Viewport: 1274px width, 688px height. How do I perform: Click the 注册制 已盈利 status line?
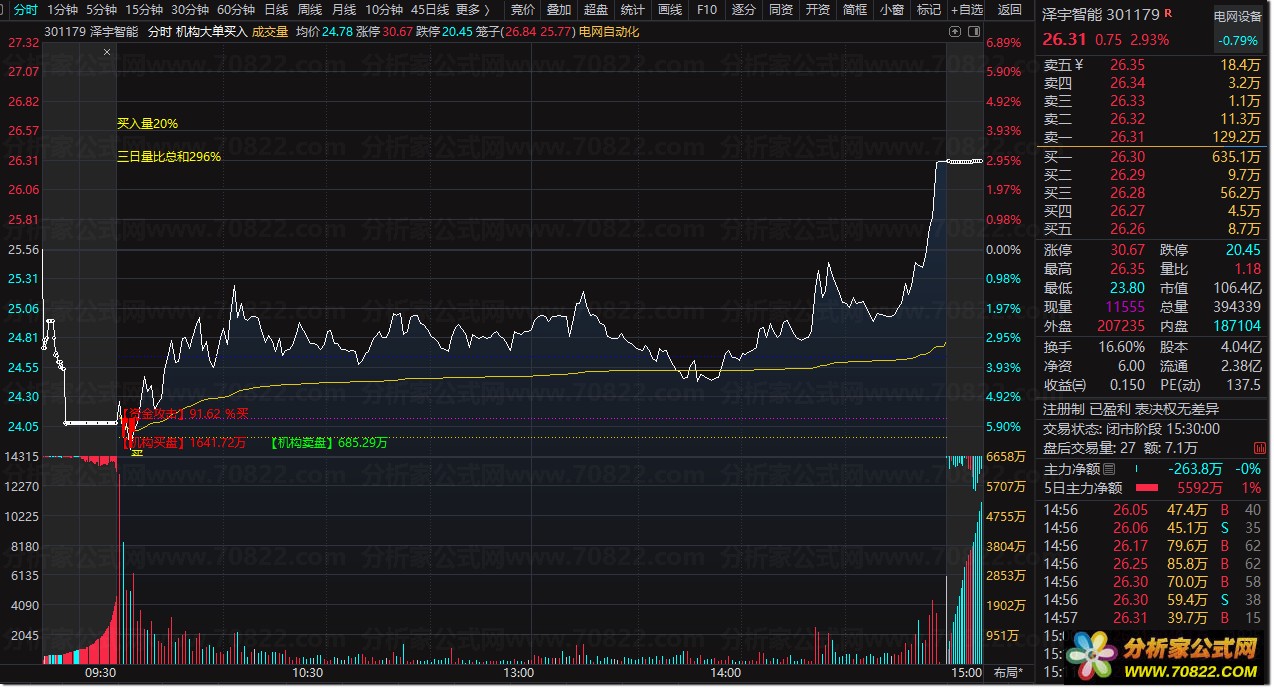(x=1131, y=409)
